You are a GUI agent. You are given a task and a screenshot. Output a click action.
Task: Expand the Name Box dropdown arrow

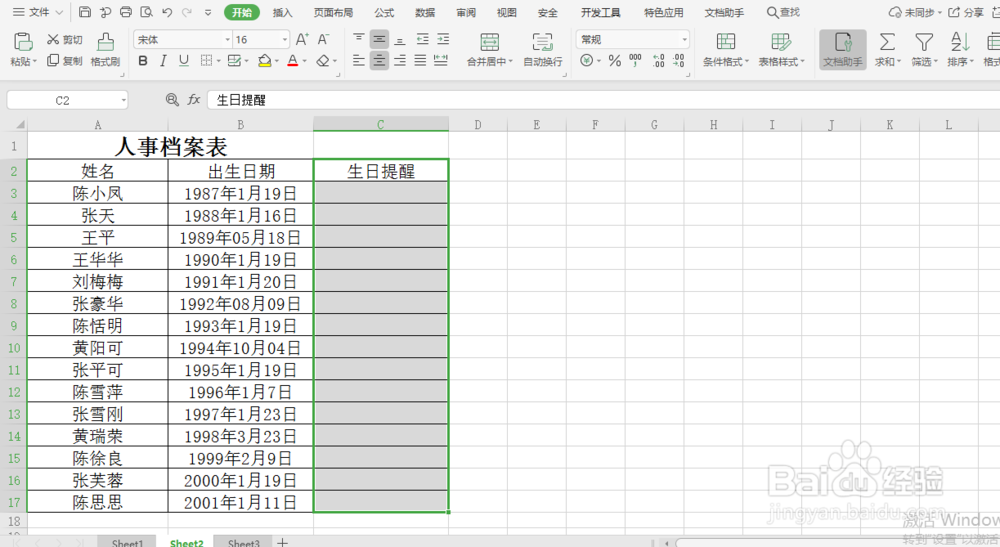[x=123, y=100]
